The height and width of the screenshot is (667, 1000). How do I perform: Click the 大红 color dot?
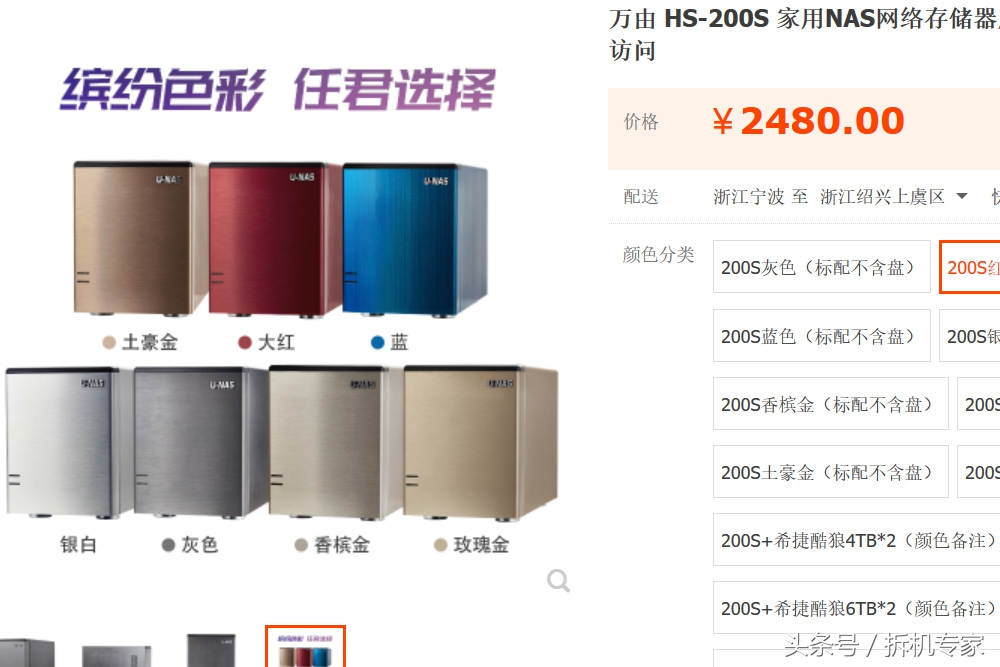[244, 342]
